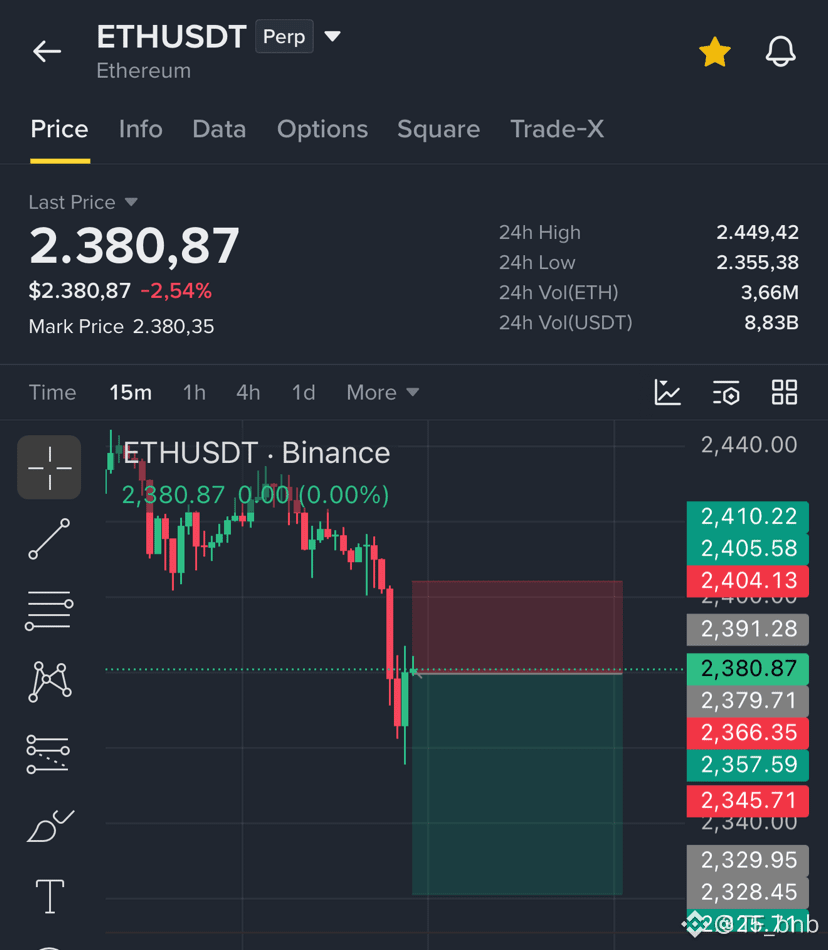Click the 24h Vol(ETH) value 3,66M
The image size is (828, 950).
tap(770, 293)
